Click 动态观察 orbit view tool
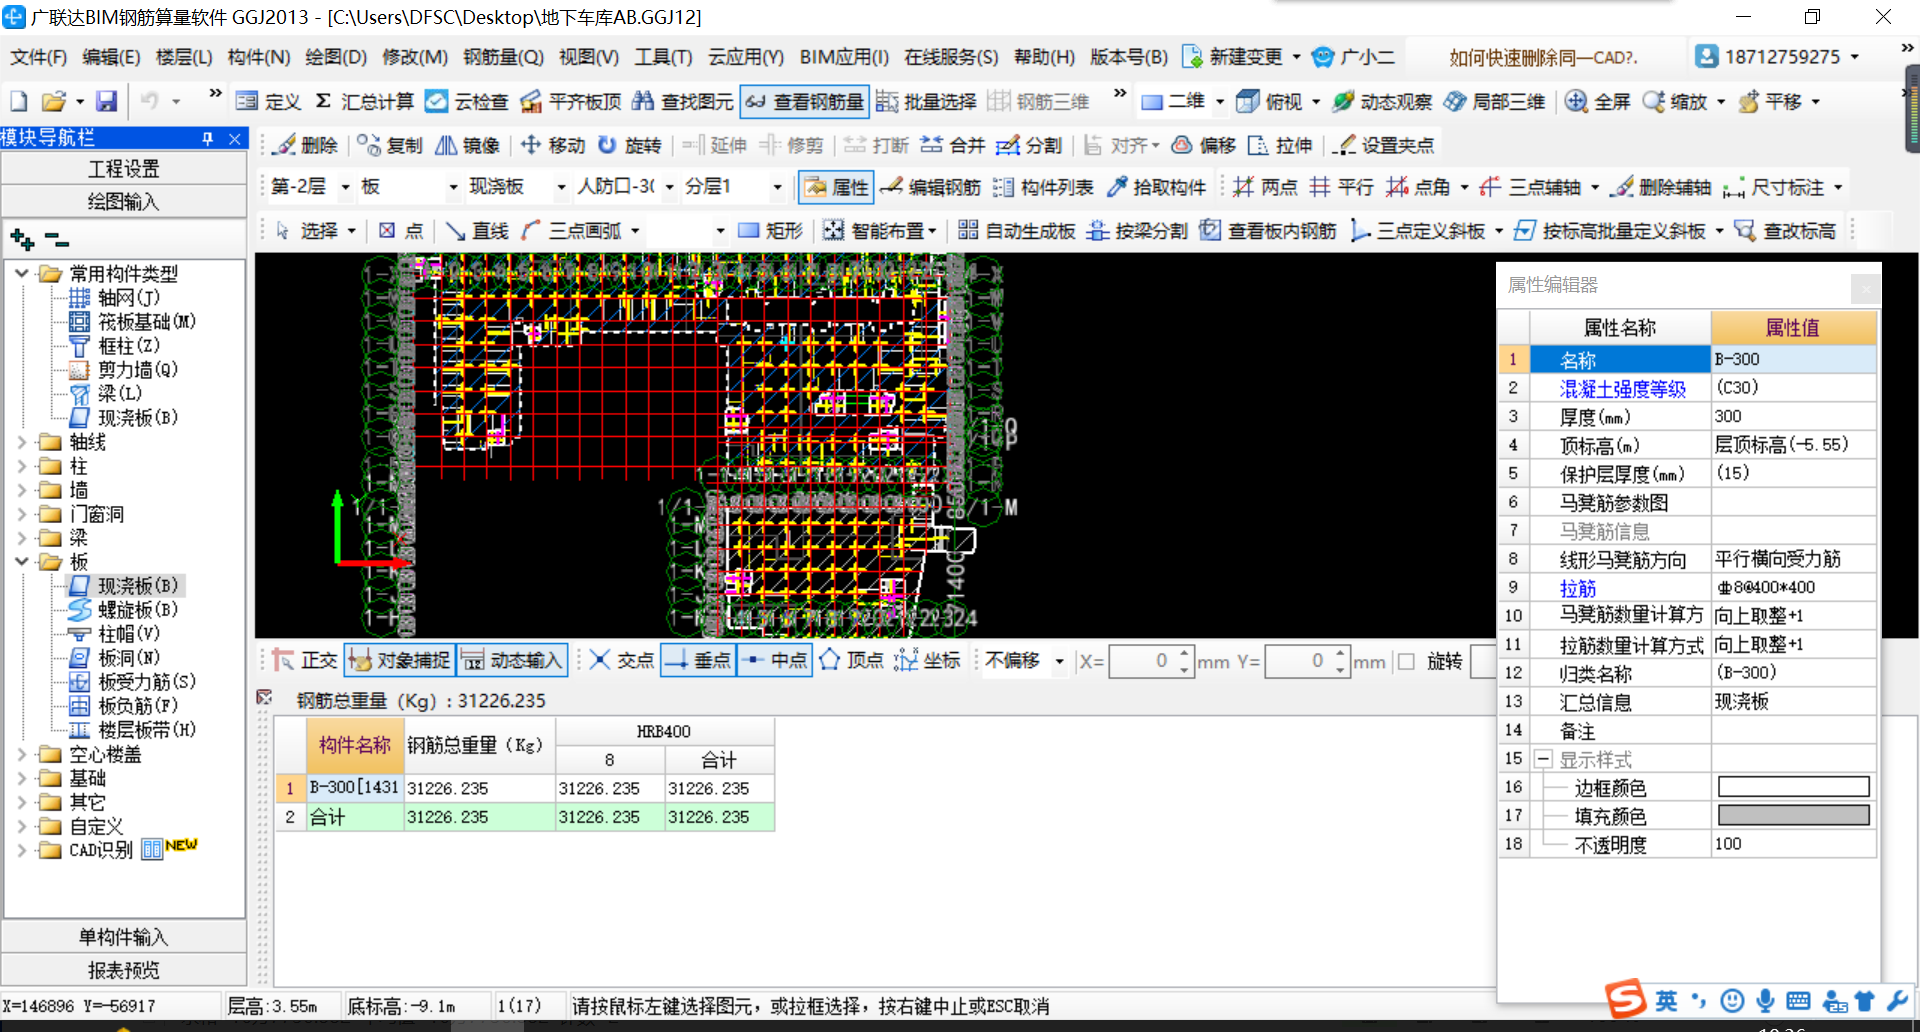Screen dimensions: 1920x1032 (1383, 101)
